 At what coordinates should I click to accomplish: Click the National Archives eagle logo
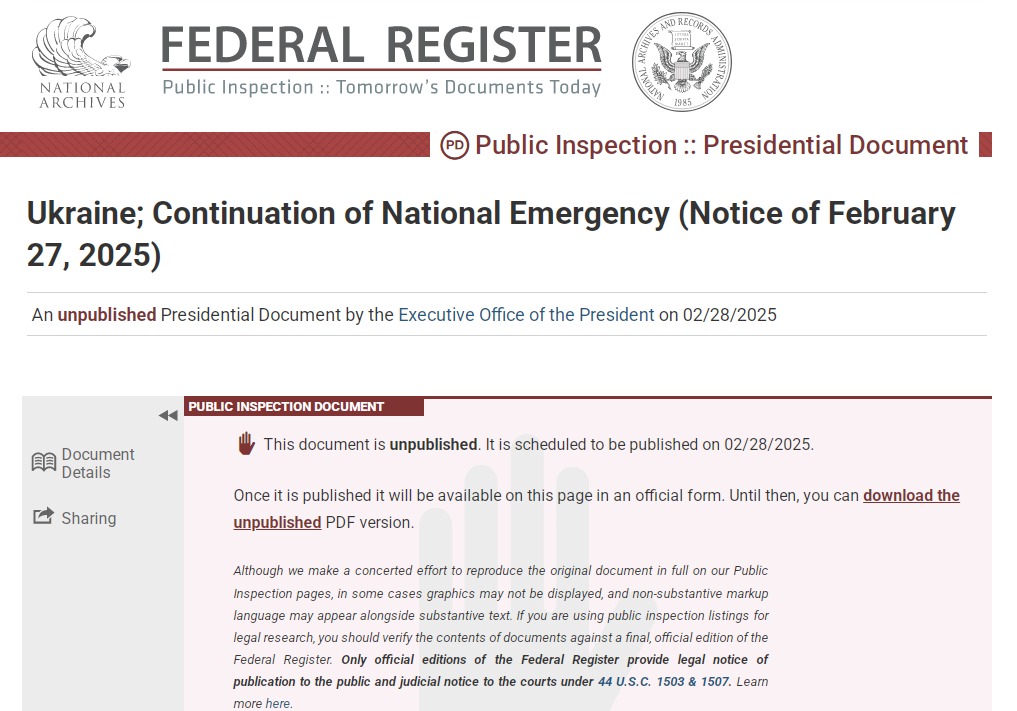[81, 61]
